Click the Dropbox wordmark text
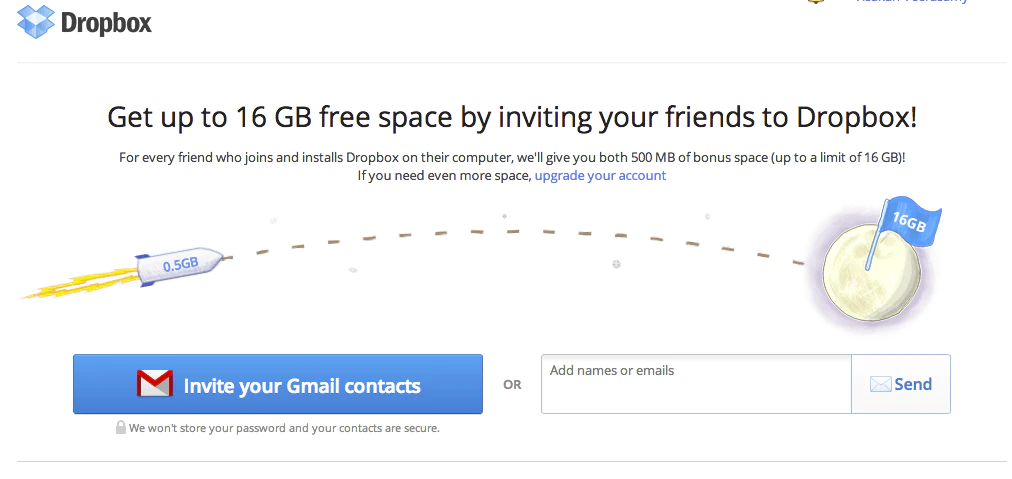Screen dimensions: 1012x479 click(x=106, y=22)
